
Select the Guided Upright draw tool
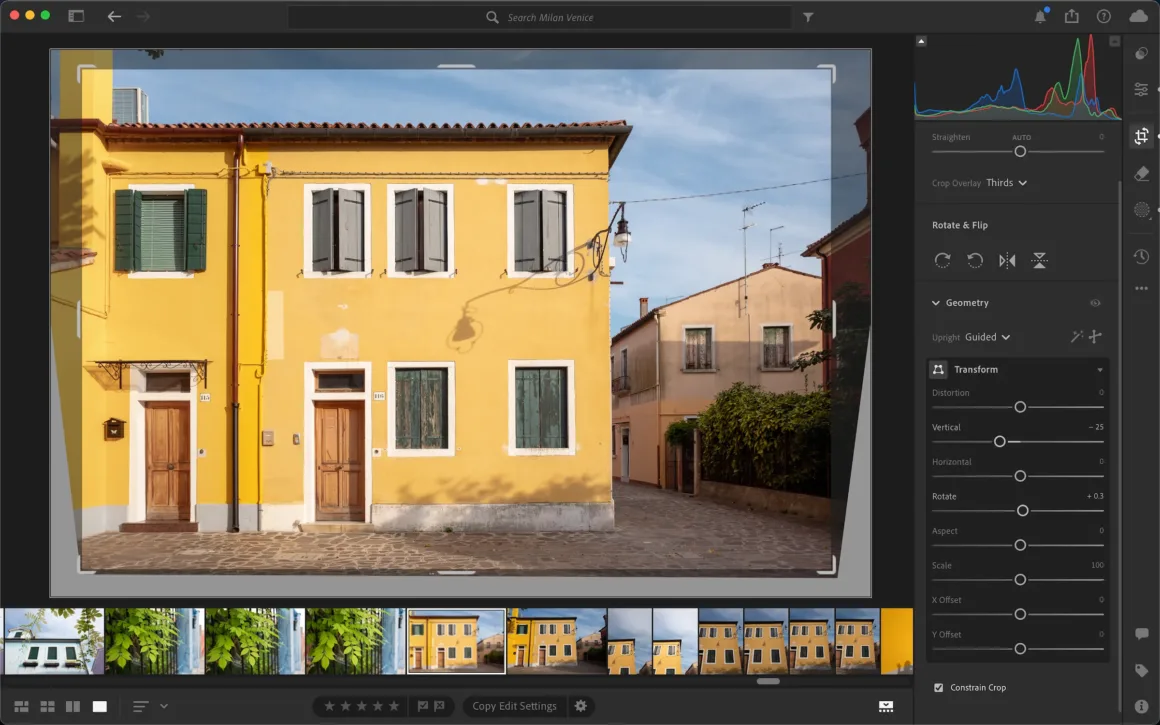1095,337
